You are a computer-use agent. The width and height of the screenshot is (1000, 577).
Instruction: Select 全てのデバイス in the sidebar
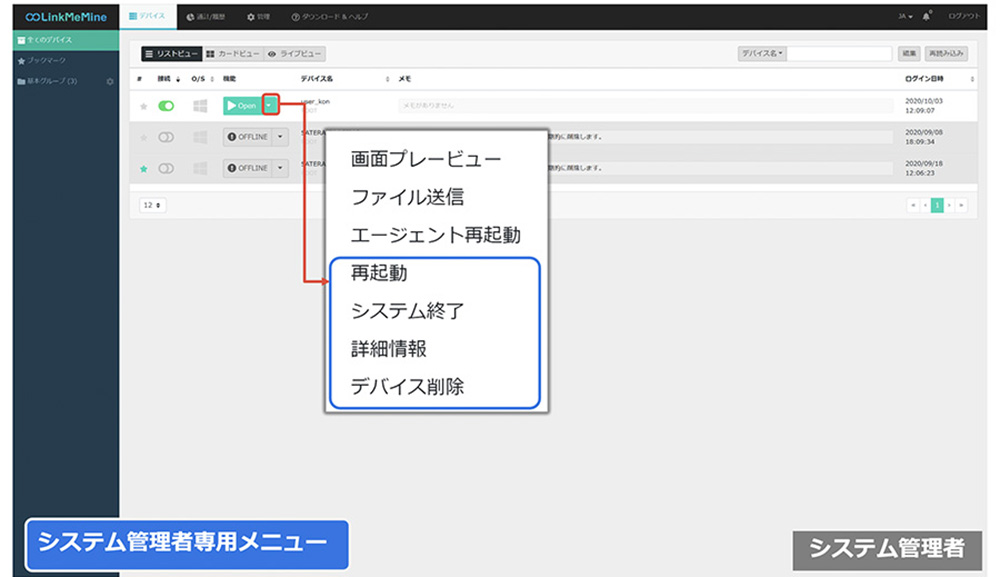66,40
